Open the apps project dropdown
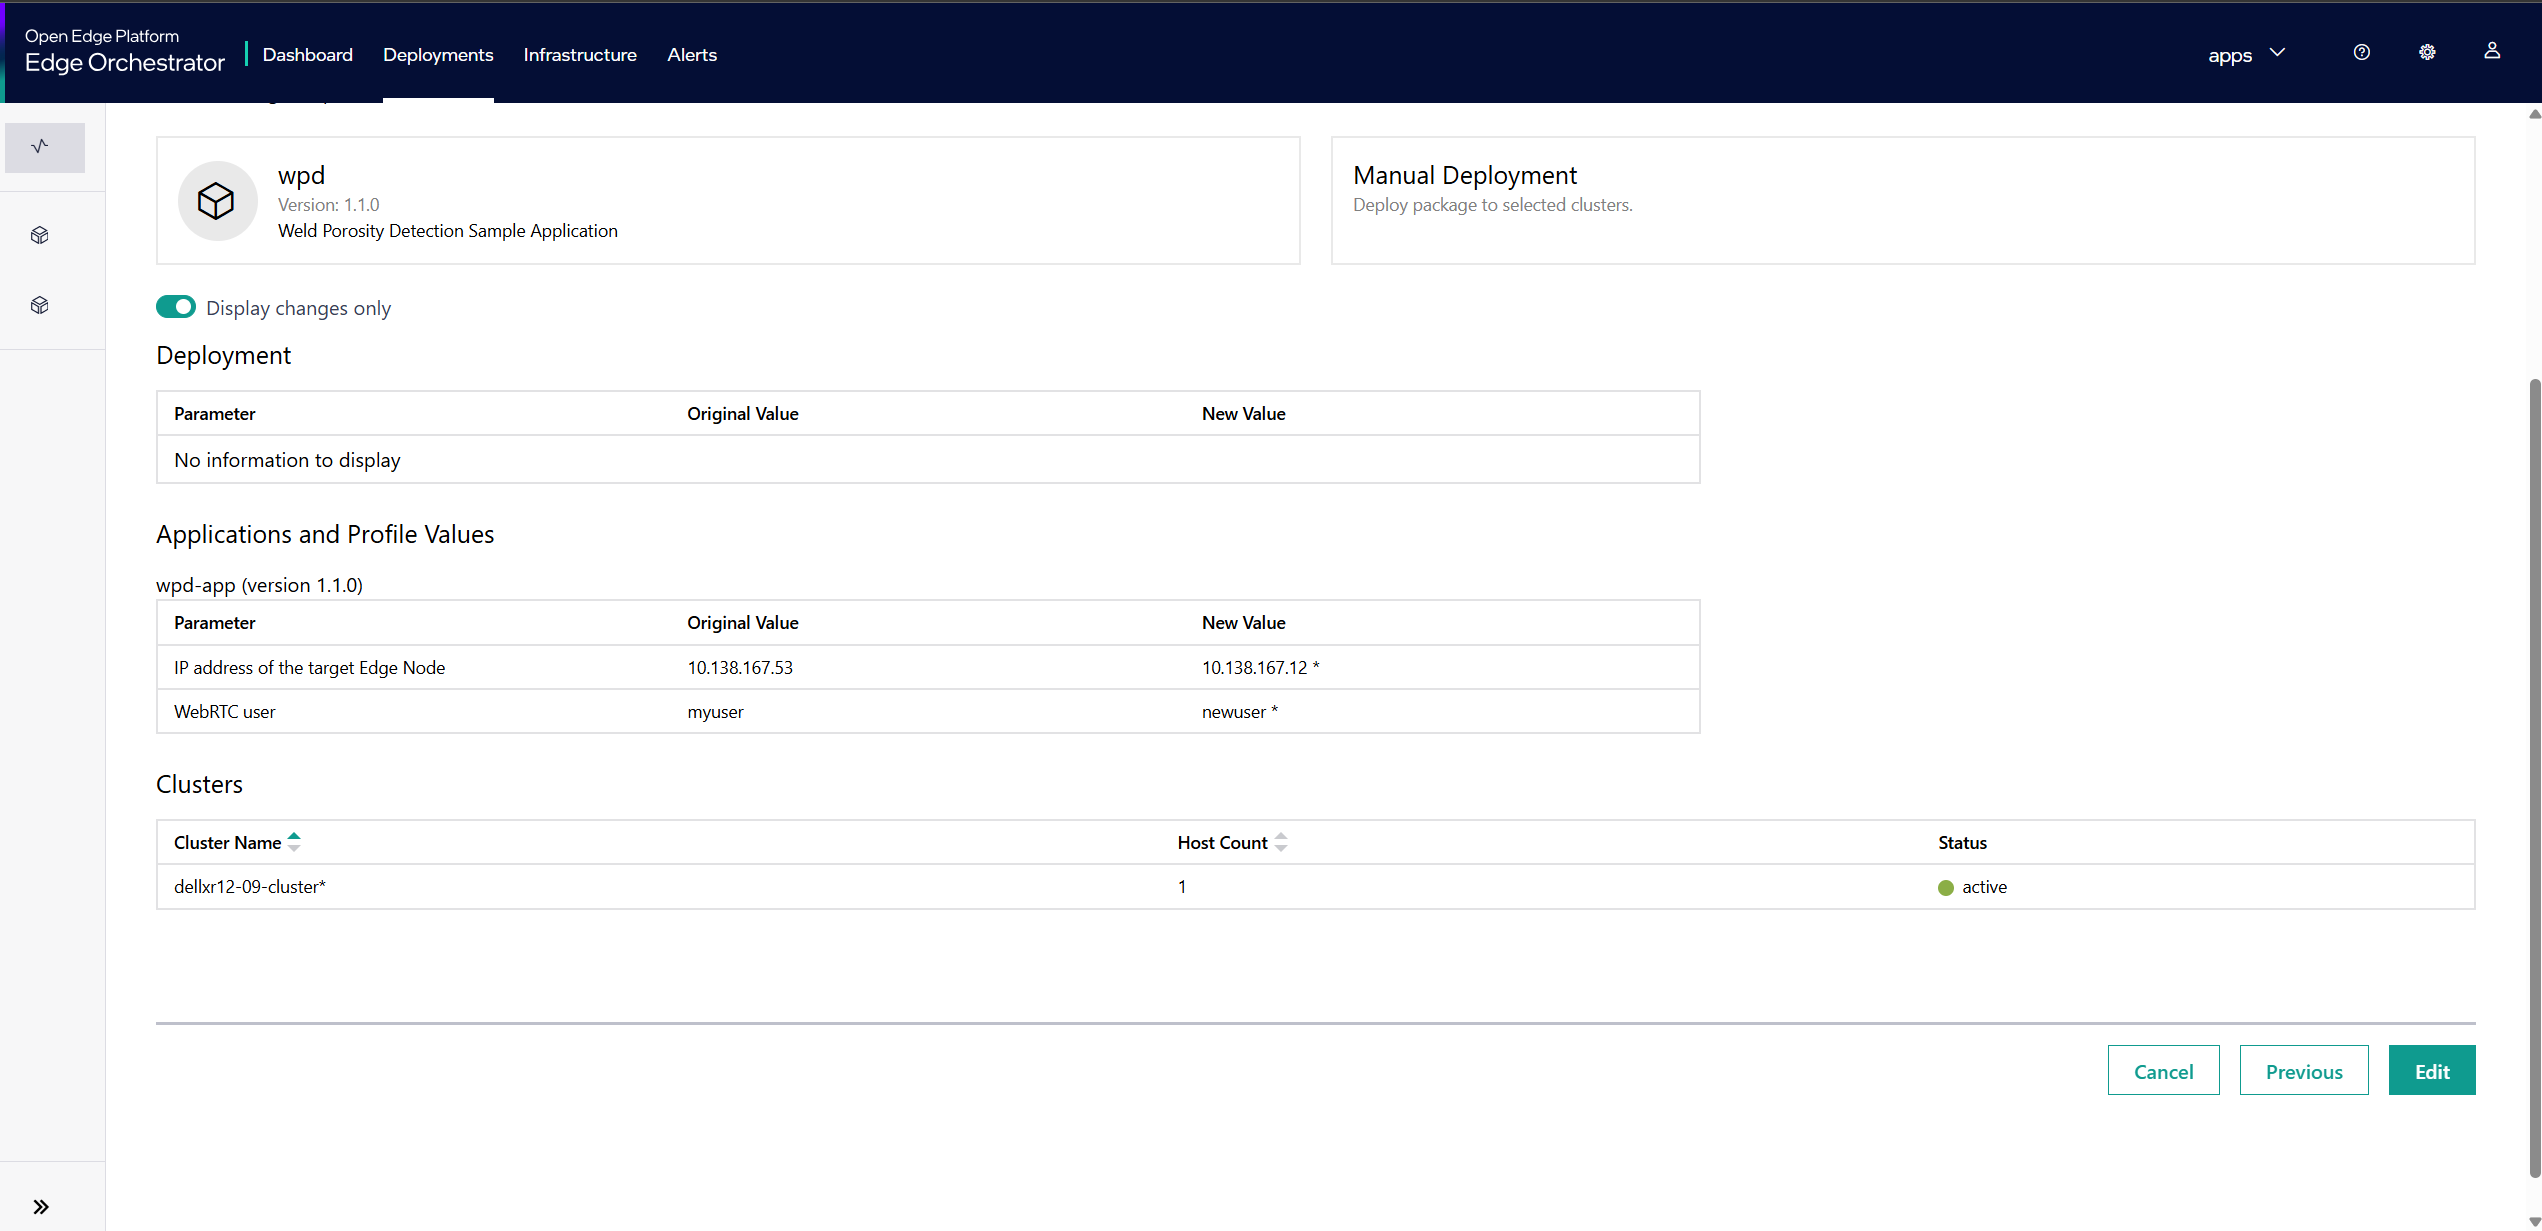Screen dimensions: 2542x1231 pyautogui.click(x=2246, y=54)
